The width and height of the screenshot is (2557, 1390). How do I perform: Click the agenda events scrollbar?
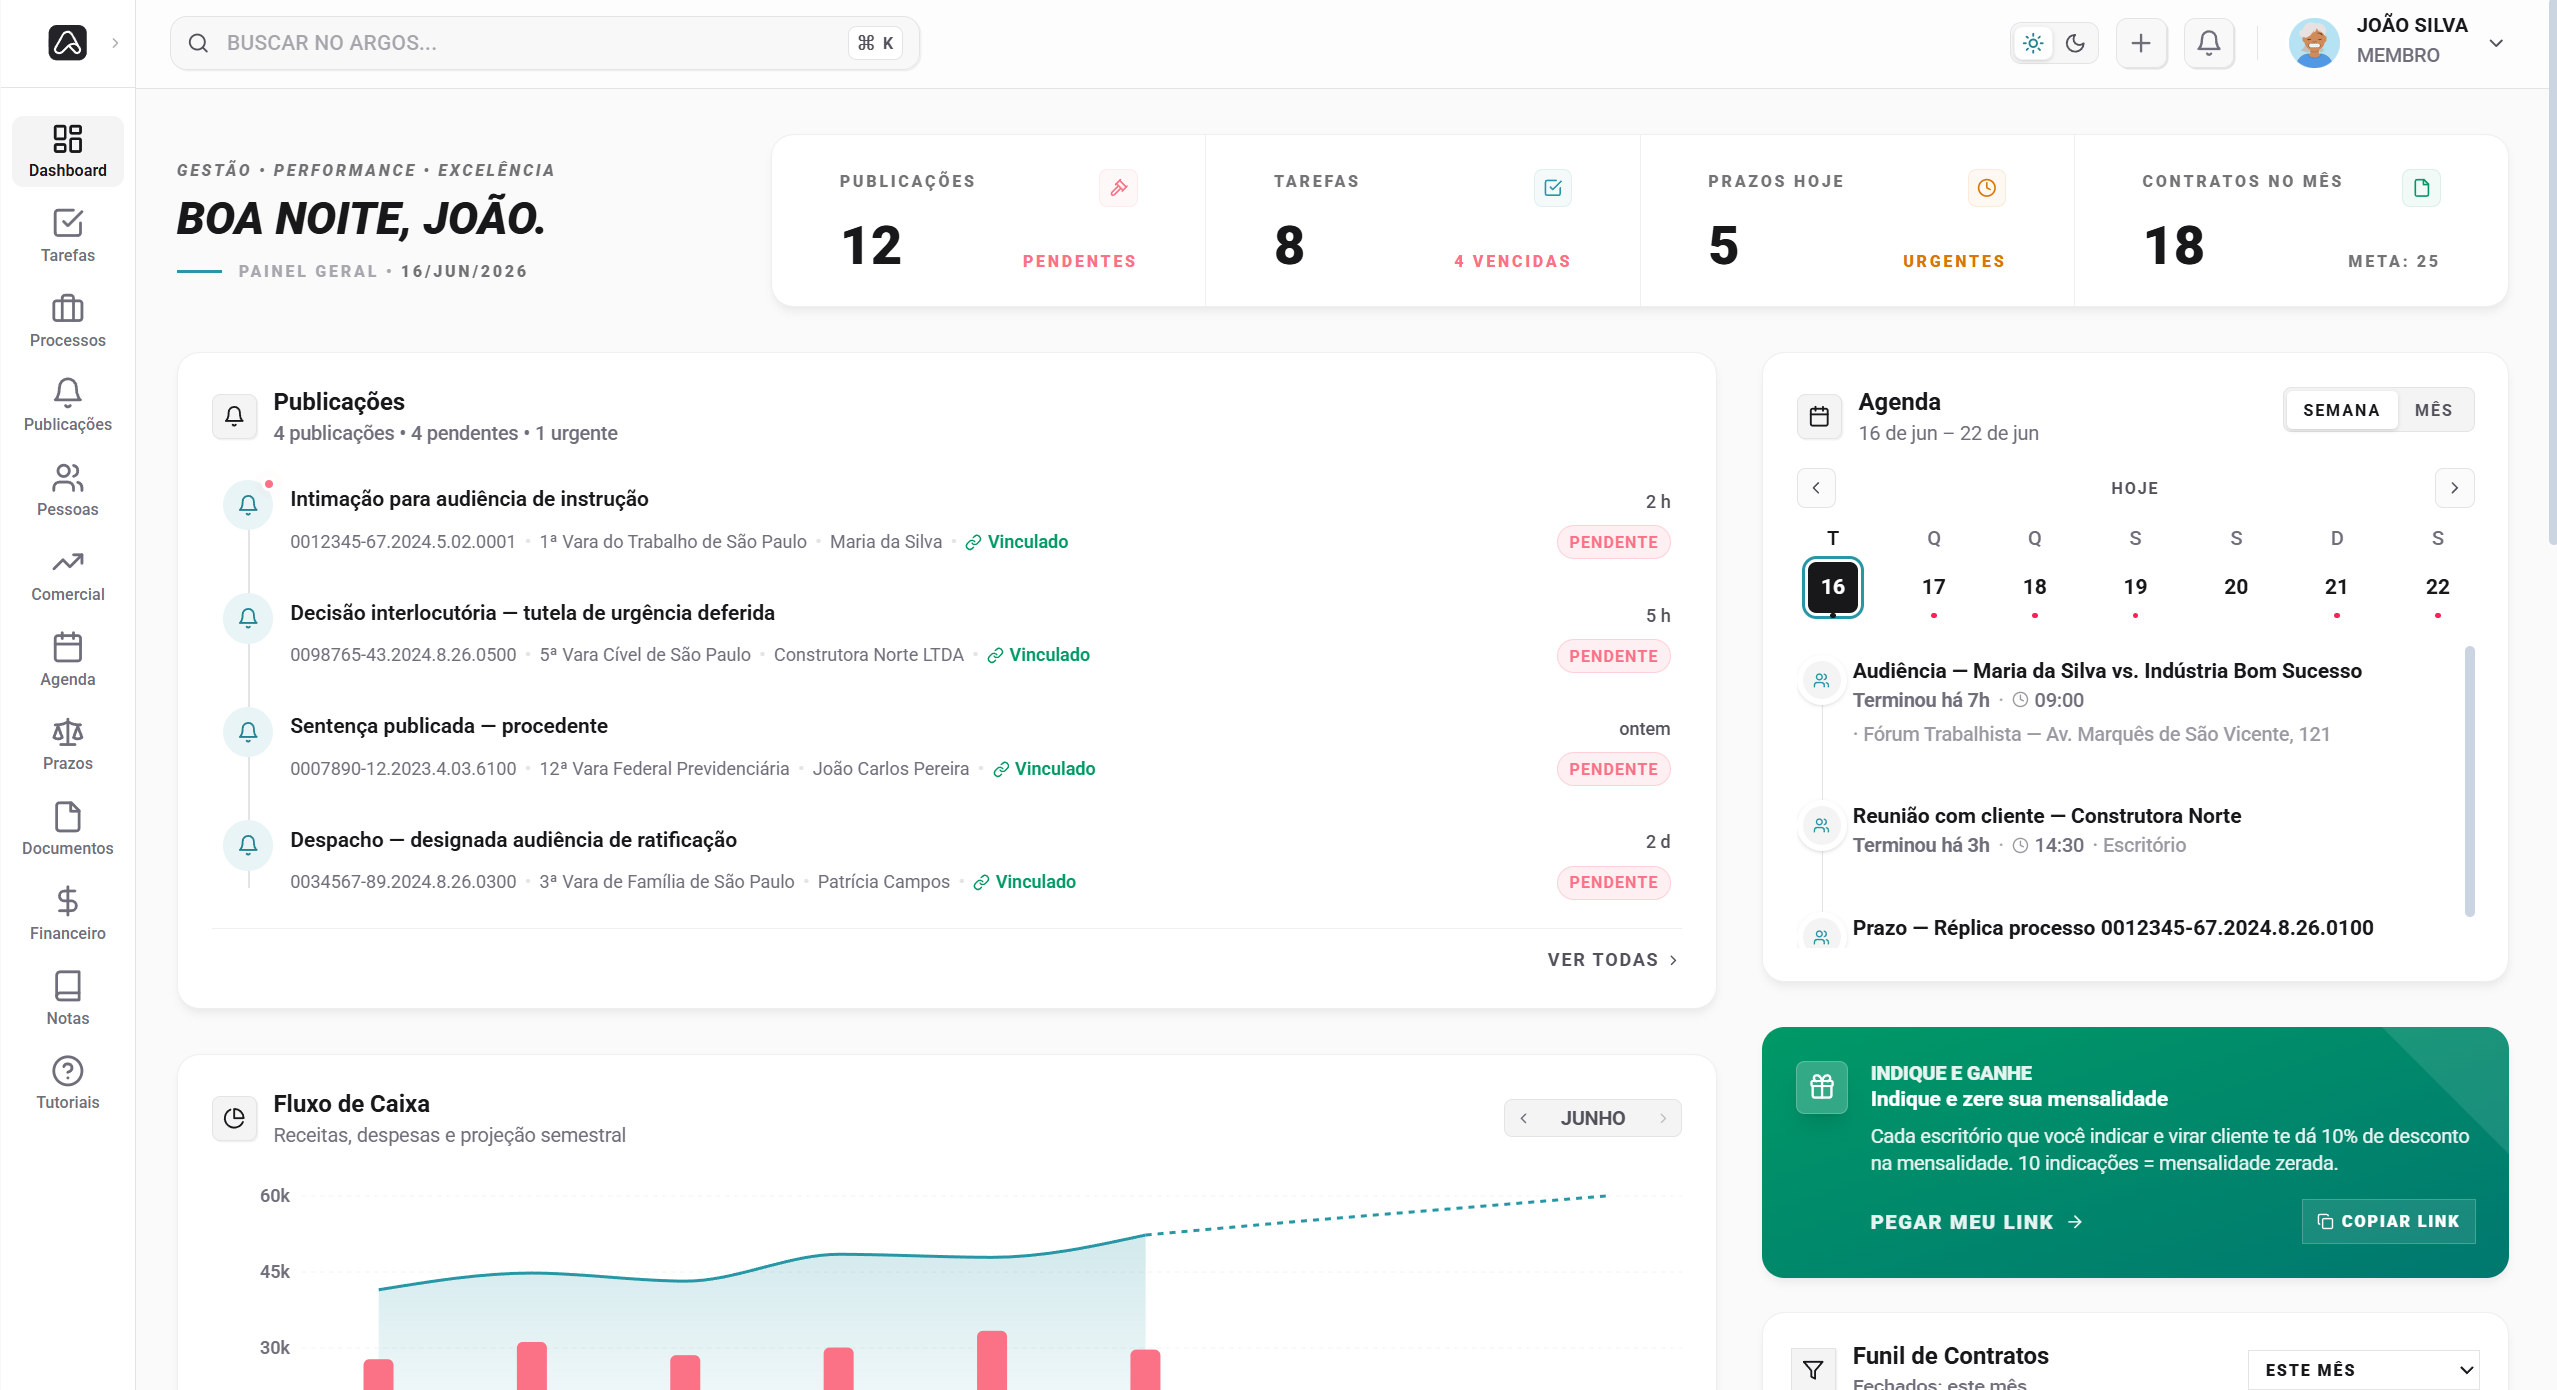[2469, 781]
